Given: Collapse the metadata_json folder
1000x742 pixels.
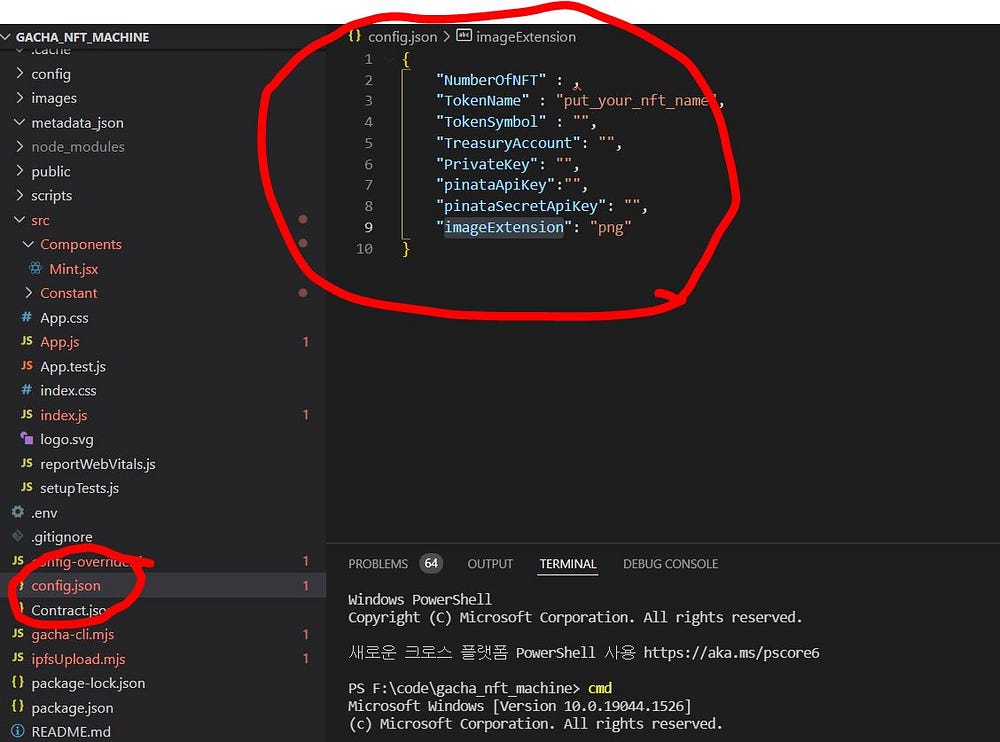Looking at the screenshot, I should 20,122.
